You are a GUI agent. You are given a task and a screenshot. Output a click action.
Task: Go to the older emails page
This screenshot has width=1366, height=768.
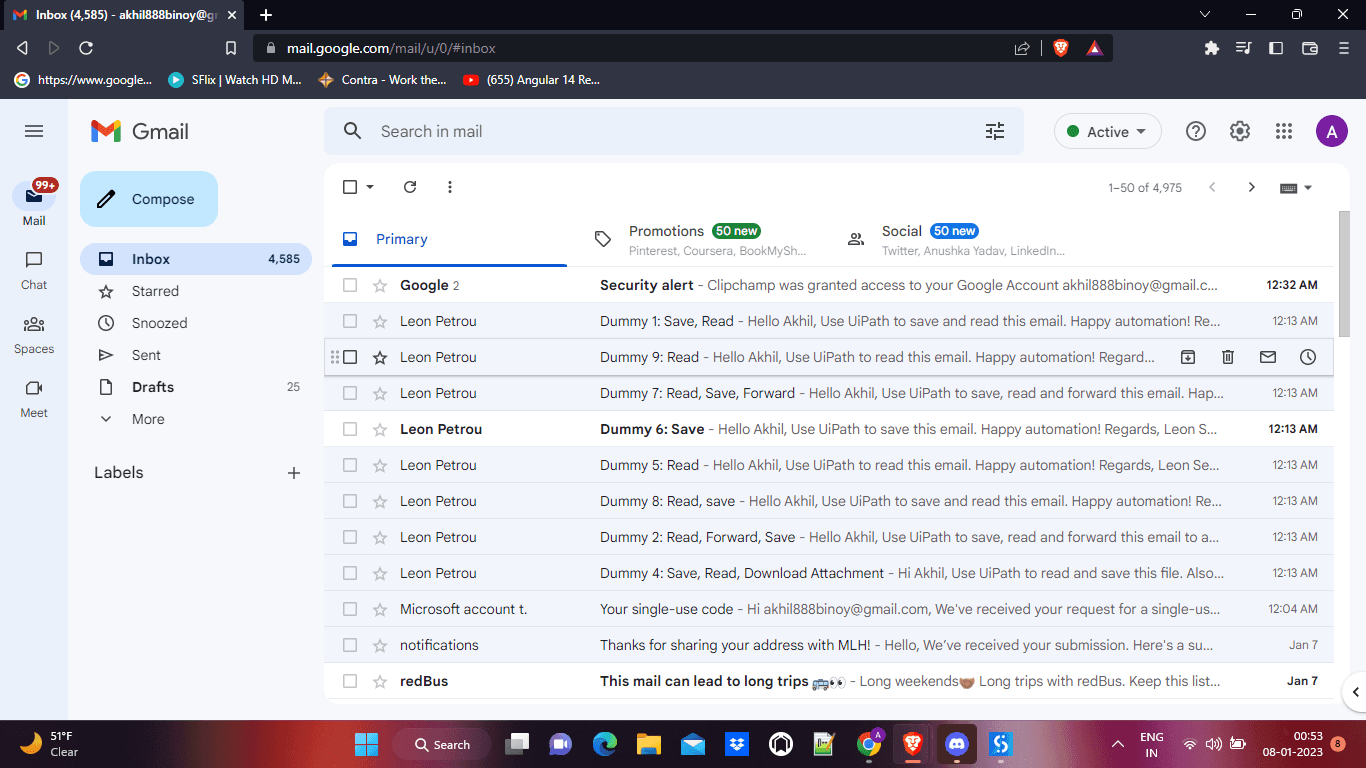point(1251,187)
